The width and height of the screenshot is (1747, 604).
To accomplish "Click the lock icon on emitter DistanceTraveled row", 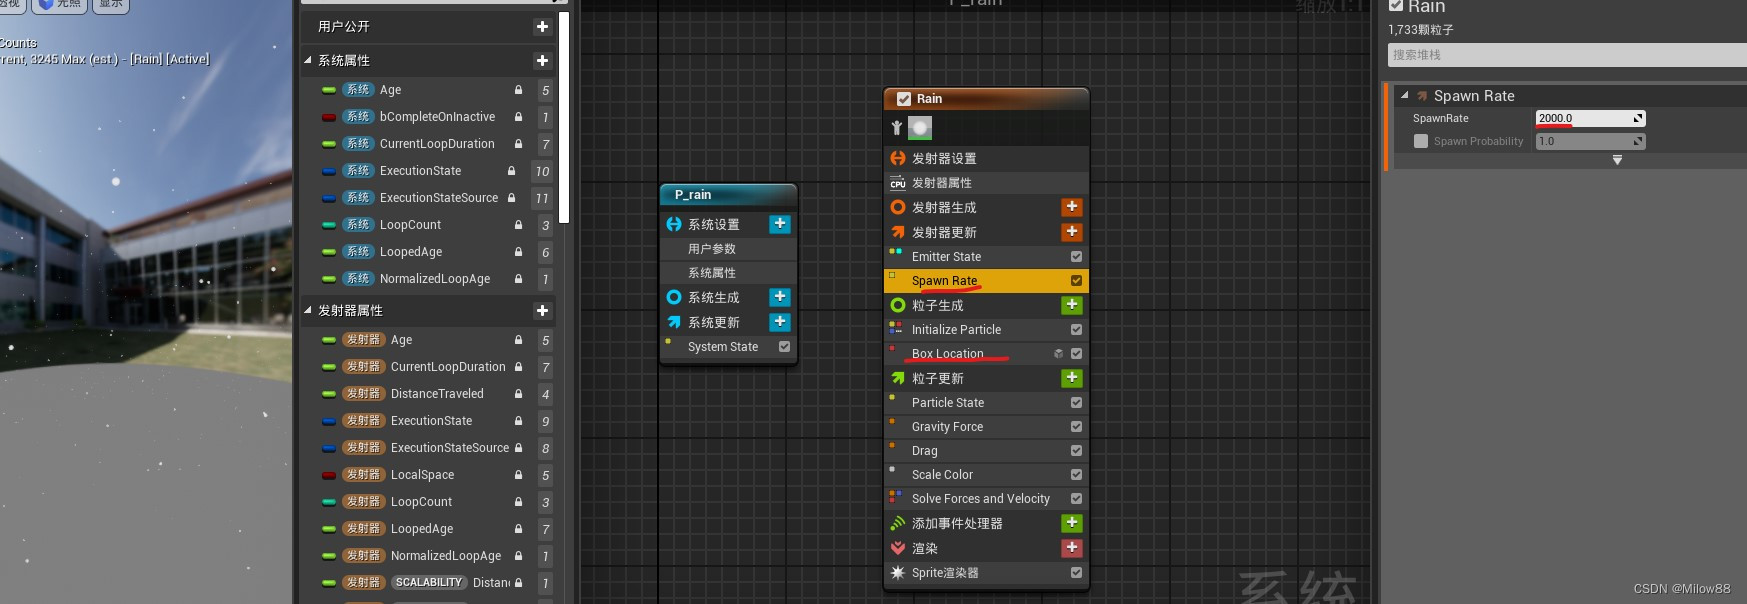I will coord(518,394).
